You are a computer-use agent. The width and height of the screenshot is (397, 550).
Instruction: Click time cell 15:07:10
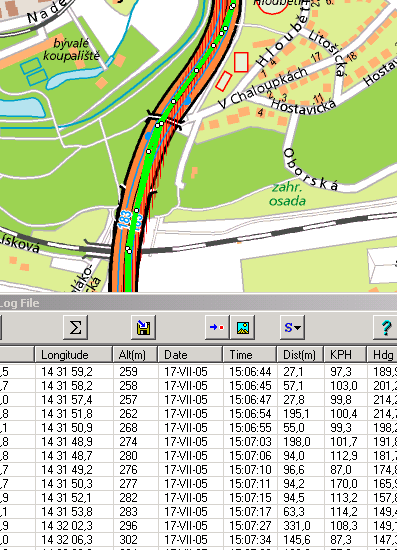click(x=250, y=470)
